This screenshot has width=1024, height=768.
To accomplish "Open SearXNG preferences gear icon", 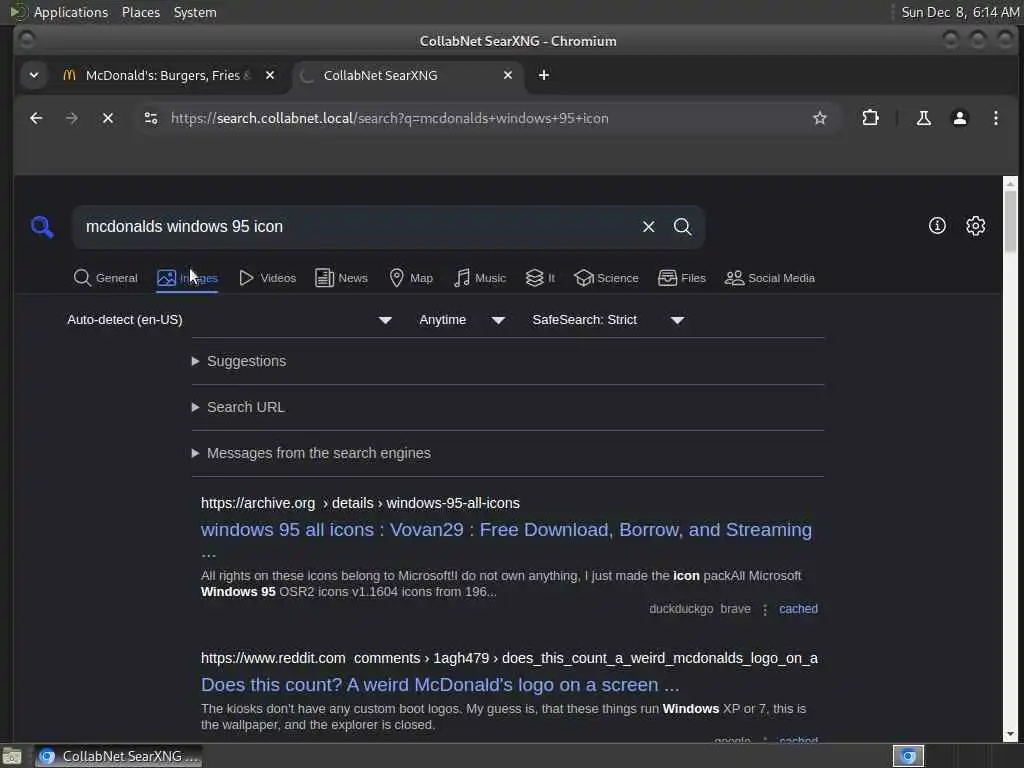I will click(976, 226).
